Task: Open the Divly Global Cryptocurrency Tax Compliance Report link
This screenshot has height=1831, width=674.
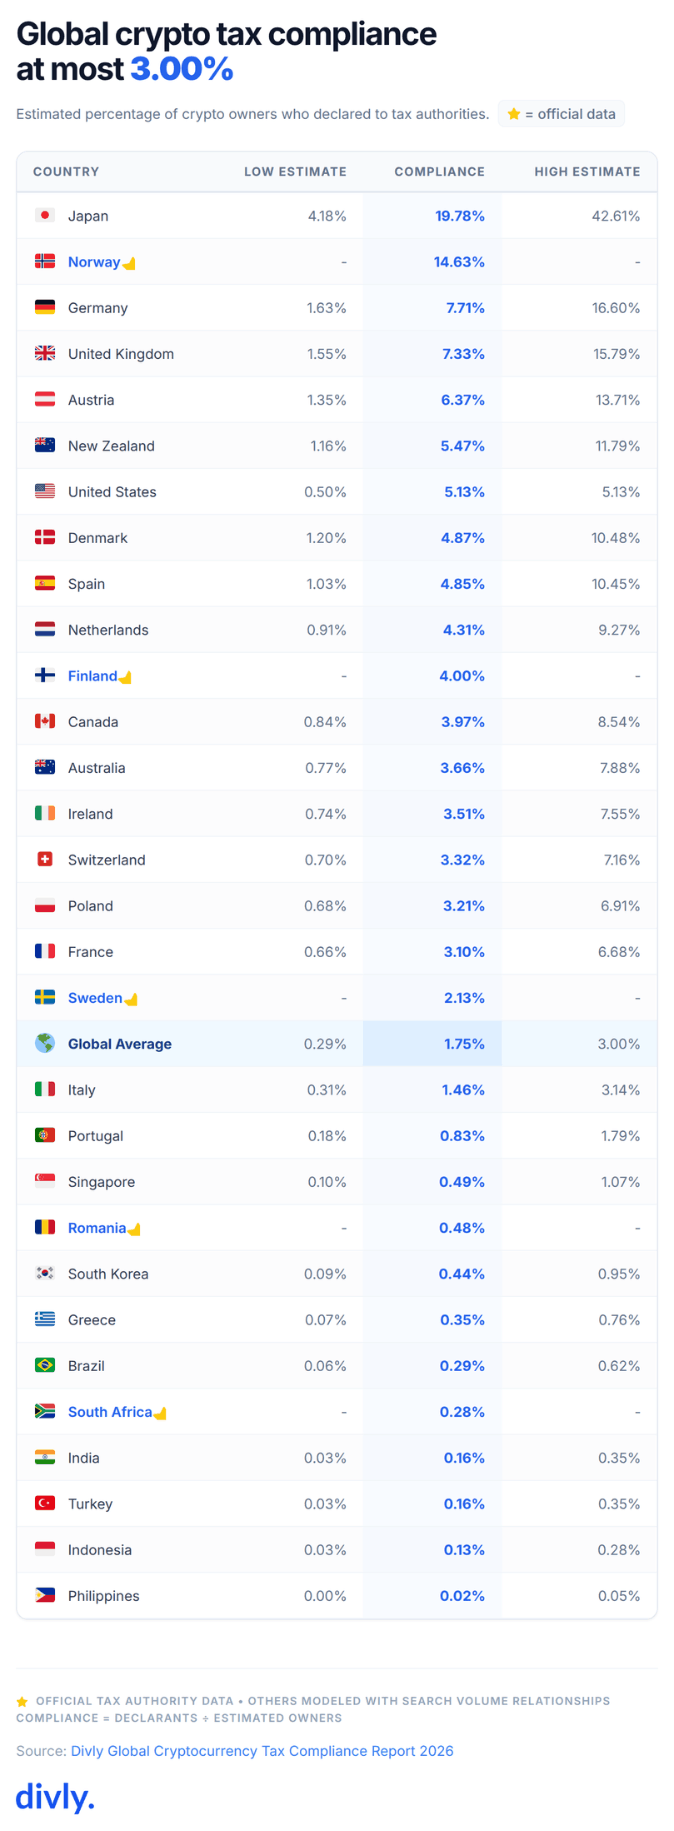Action: [262, 1750]
